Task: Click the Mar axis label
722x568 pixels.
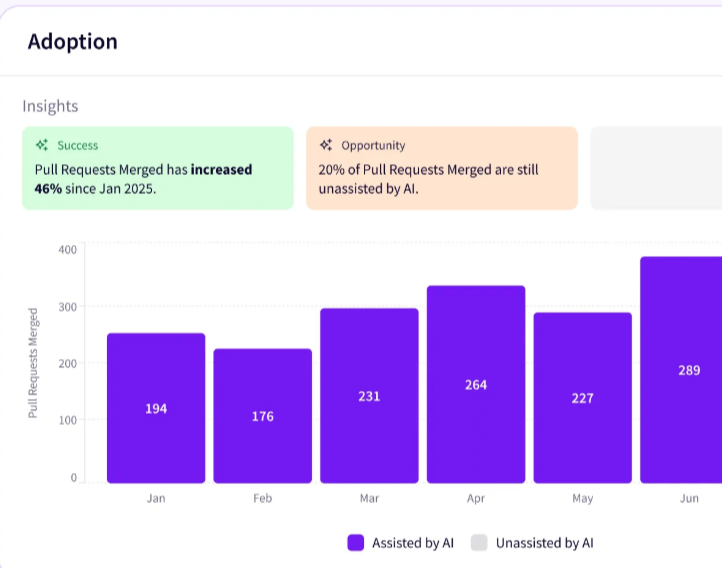Action: 369,498
